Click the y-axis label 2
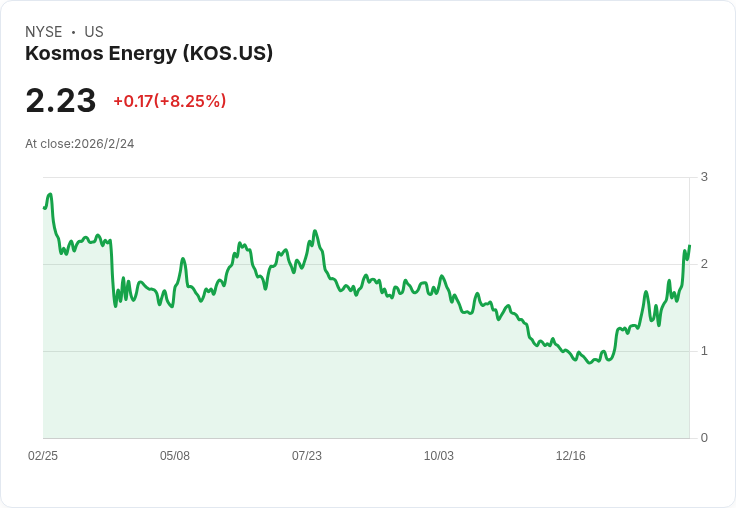Image resolution: width=736 pixels, height=508 pixels. pos(704,264)
